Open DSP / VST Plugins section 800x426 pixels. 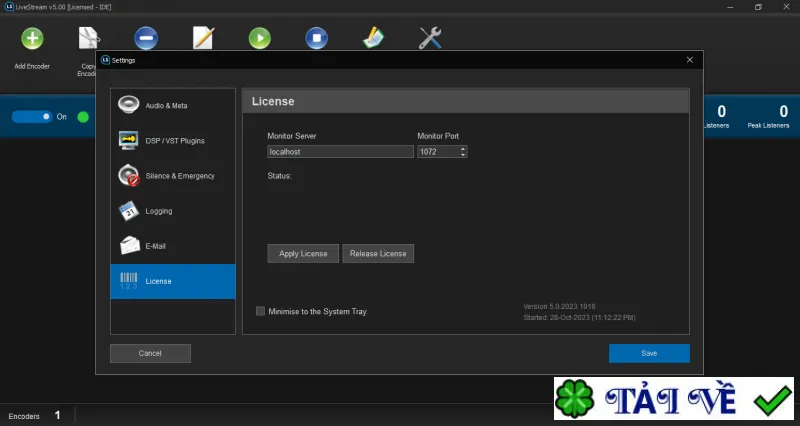click(173, 141)
